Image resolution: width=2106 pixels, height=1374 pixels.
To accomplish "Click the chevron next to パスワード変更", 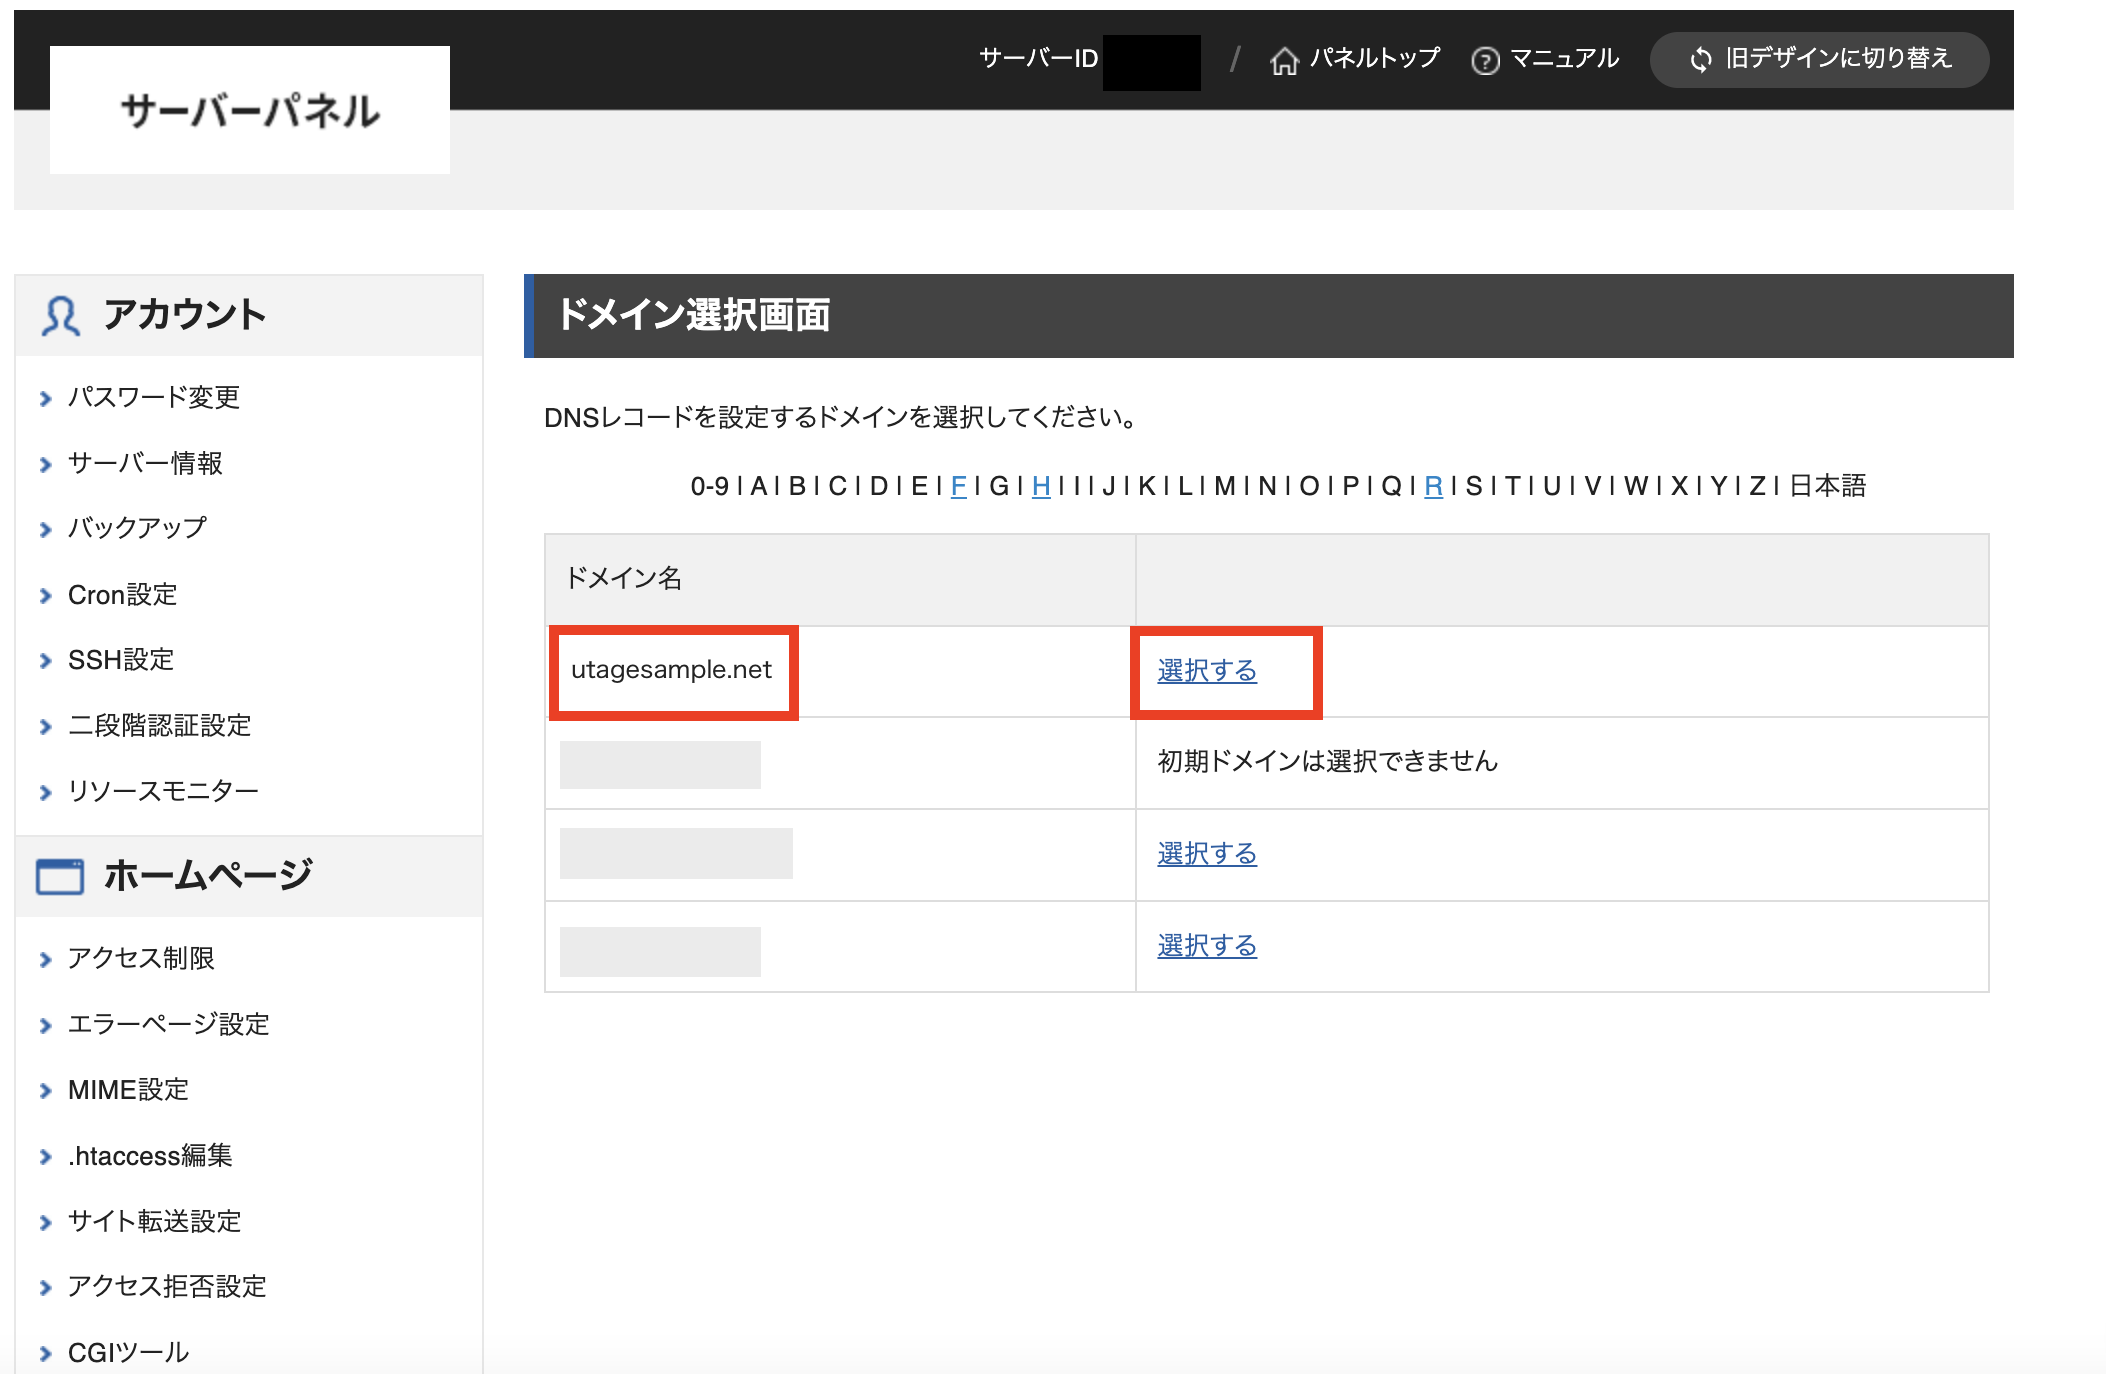I will tap(45, 399).
